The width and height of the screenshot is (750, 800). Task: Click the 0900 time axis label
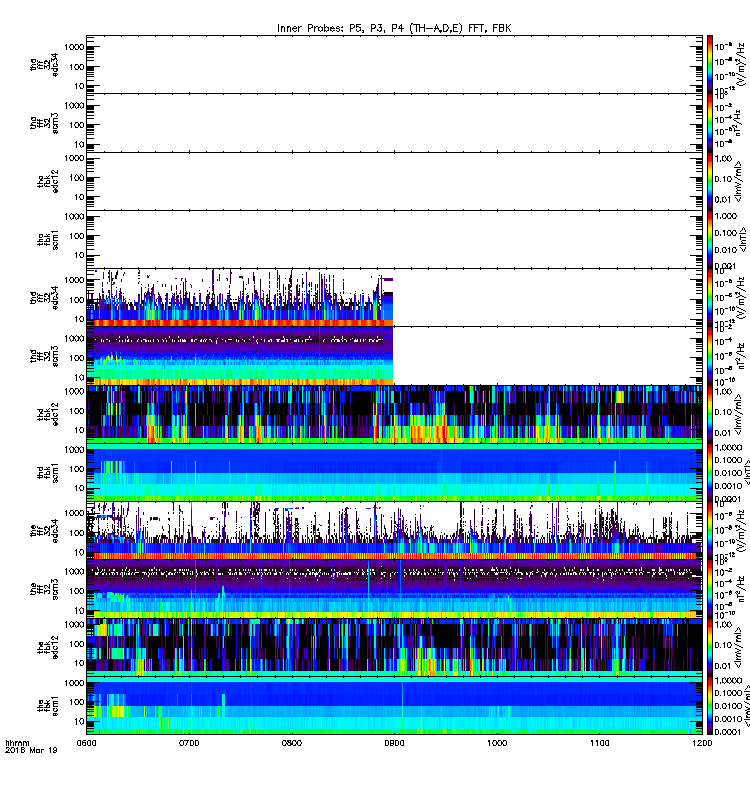394,743
